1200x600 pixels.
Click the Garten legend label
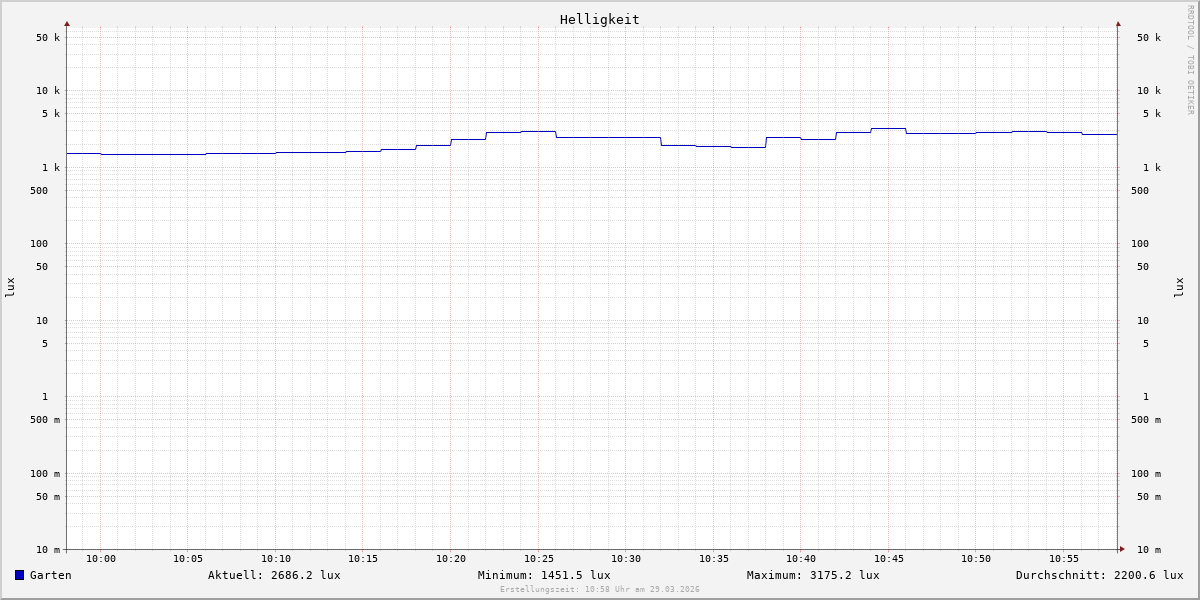(x=50, y=575)
